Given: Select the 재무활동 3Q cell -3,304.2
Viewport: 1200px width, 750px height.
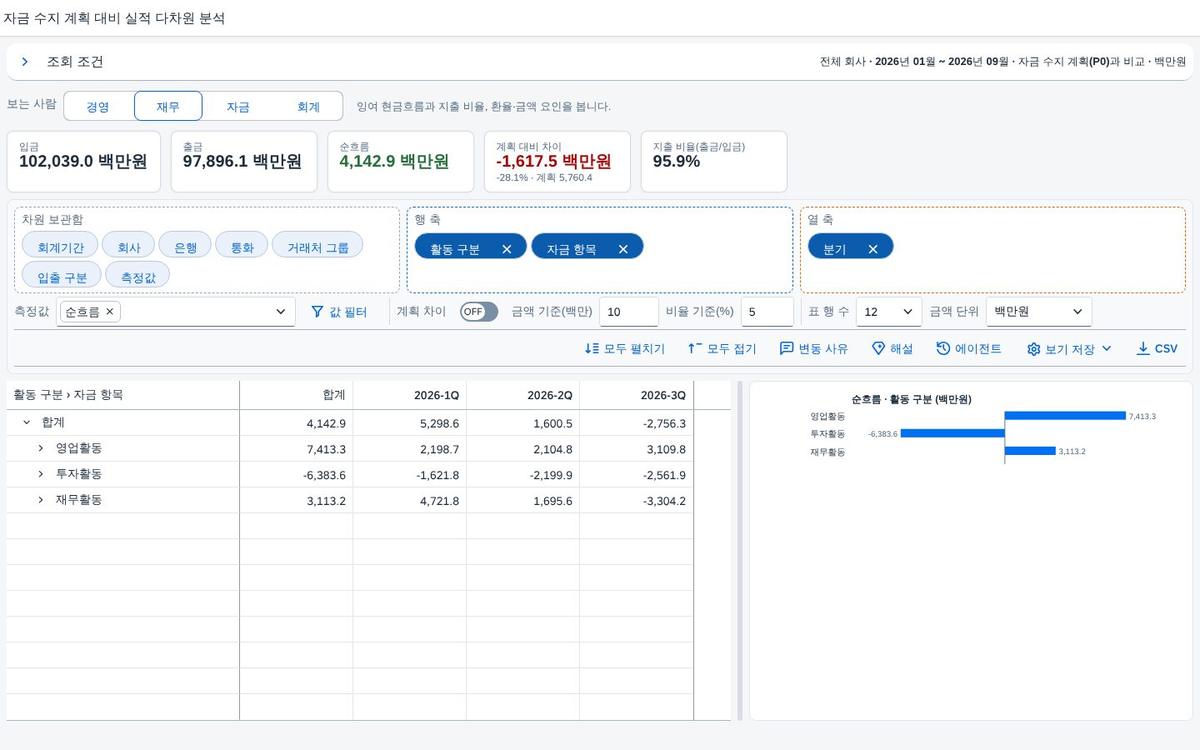Looking at the screenshot, I should tap(636, 501).
